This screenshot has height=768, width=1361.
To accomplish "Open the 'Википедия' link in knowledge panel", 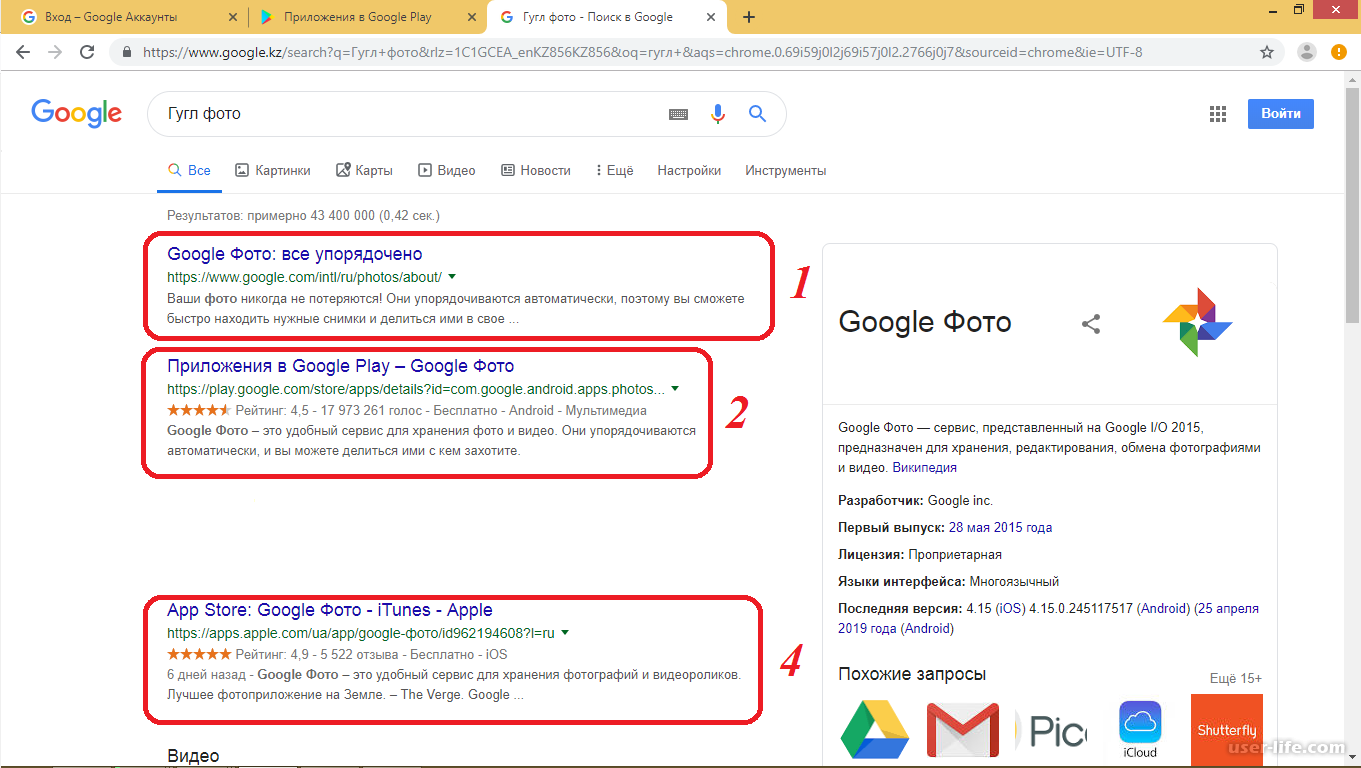I will coord(924,467).
